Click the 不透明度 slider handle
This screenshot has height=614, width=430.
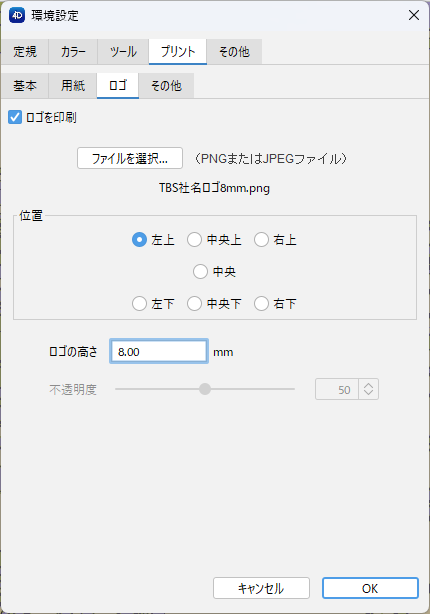tap(205, 389)
